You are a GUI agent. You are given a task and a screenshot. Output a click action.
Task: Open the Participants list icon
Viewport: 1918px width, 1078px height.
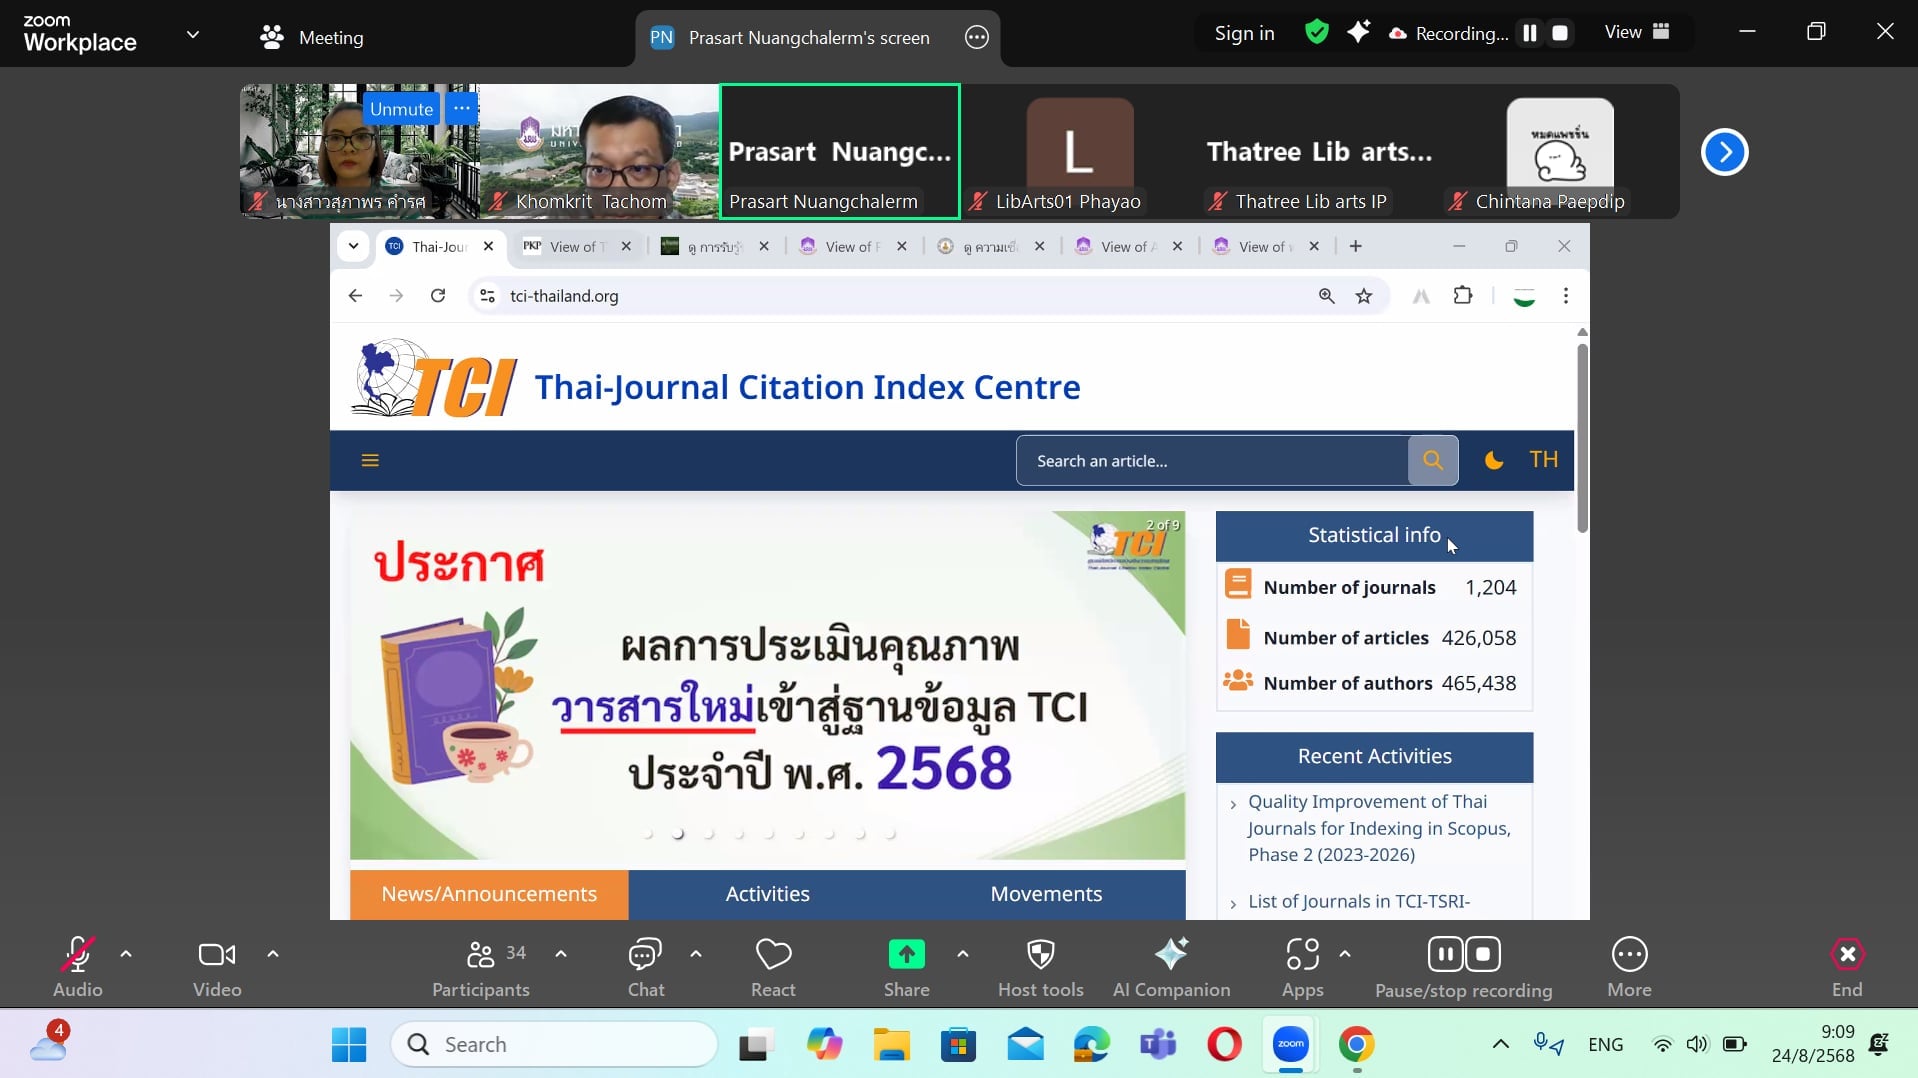481,955
